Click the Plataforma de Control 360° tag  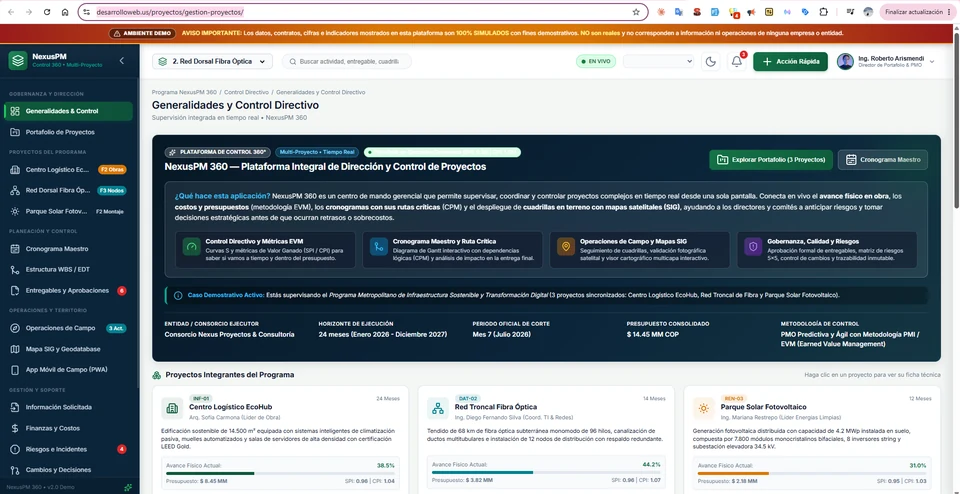pyautogui.click(x=217, y=152)
